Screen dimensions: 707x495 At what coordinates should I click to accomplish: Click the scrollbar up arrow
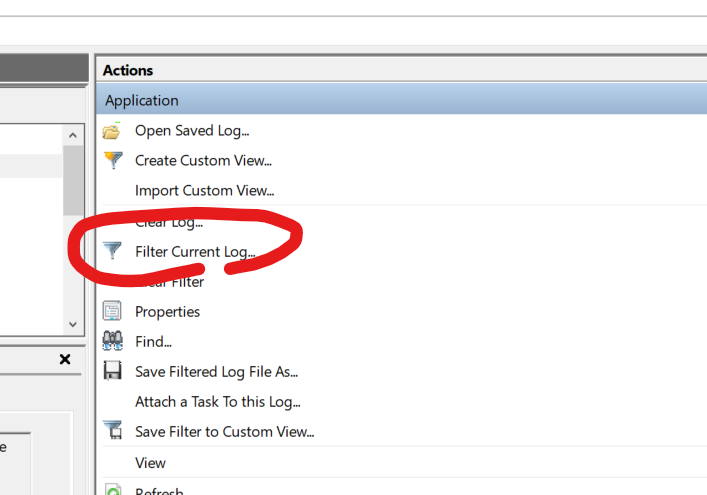tap(73, 135)
